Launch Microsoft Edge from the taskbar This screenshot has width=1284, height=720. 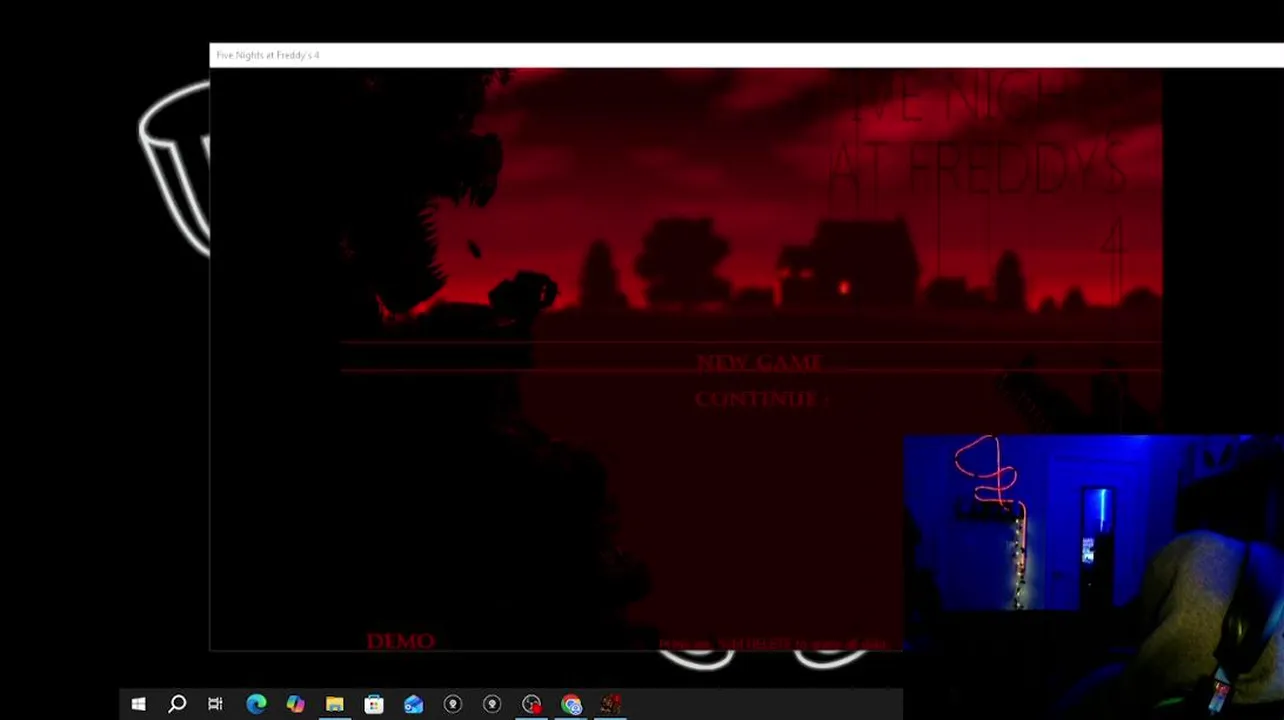tap(256, 704)
